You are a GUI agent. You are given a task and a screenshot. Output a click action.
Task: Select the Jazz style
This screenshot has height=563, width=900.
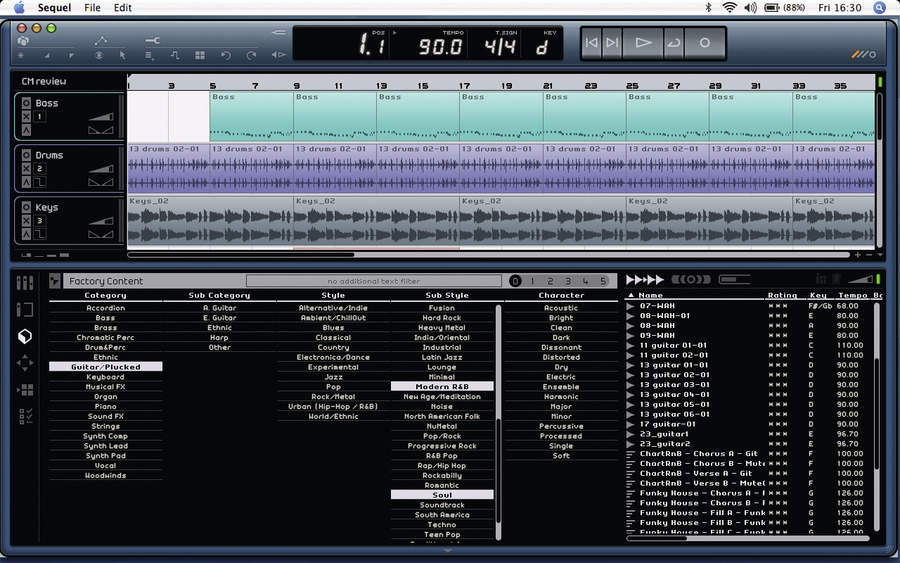[333, 377]
